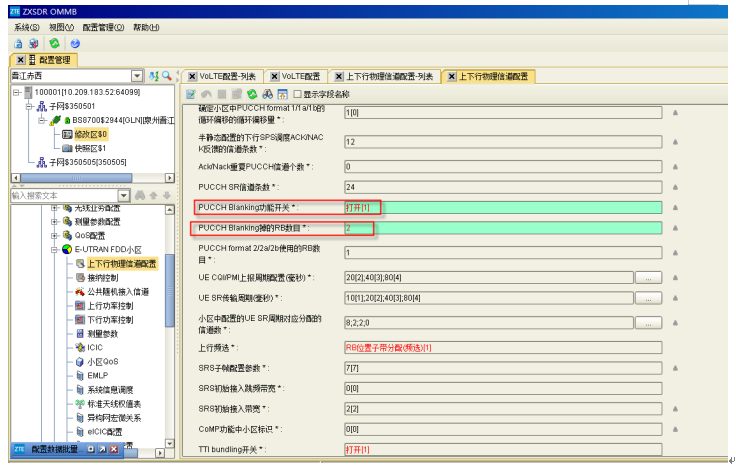Click the green refresh icon in the form toolbar
The height and width of the screenshot is (466, 736).
coord(253,94)
